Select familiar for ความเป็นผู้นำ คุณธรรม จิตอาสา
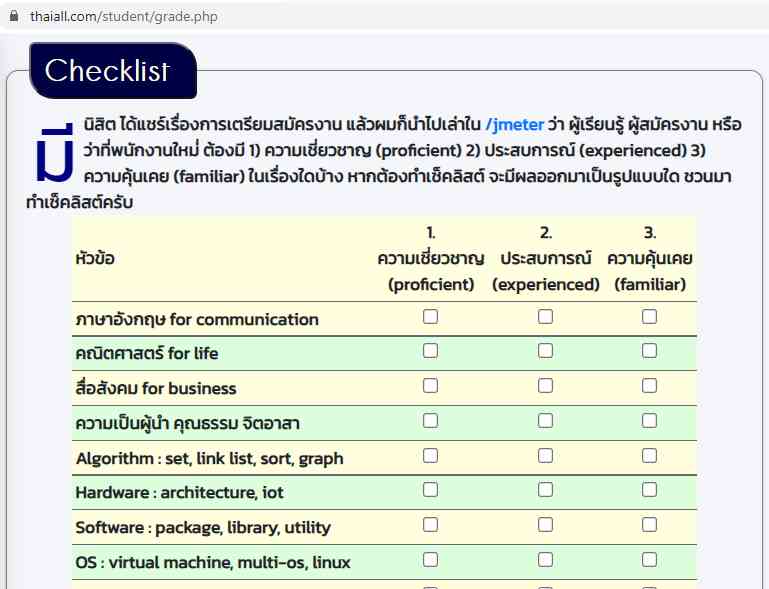Screen dimensions: 769x589 (650, 421)
